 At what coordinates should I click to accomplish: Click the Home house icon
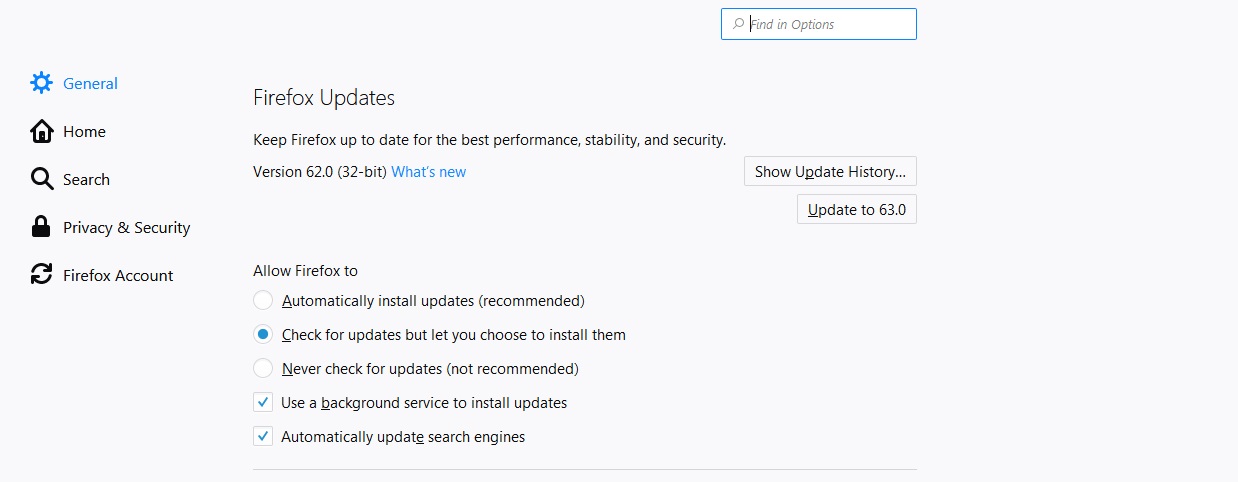coord(41,131)
